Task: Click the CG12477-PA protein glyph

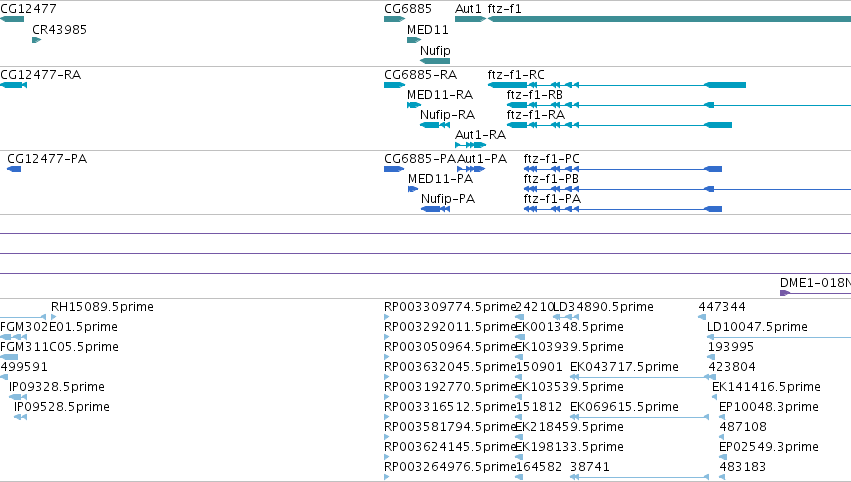Action: (14, 169)
